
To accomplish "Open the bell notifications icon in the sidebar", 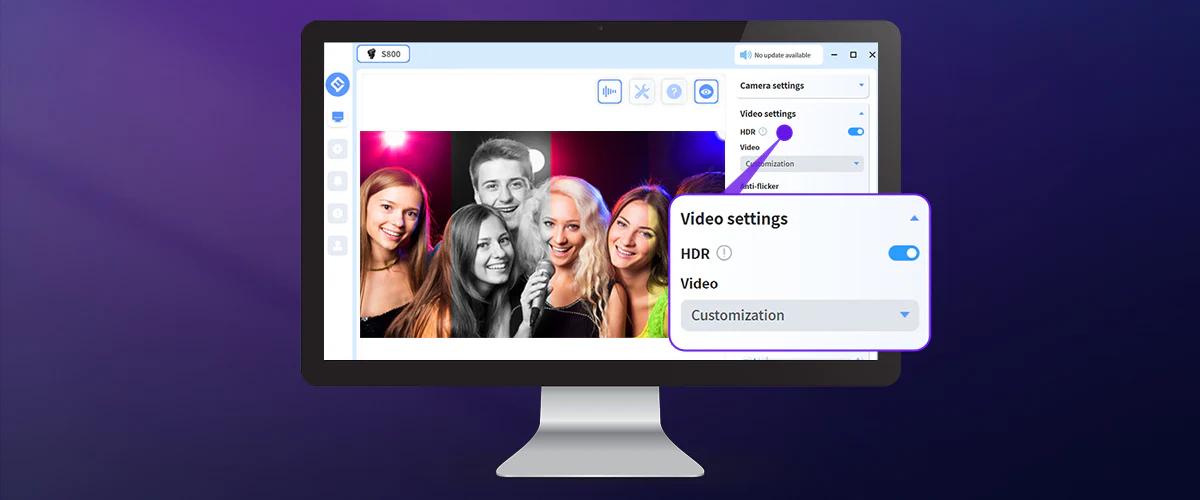I will coord(338,181).
